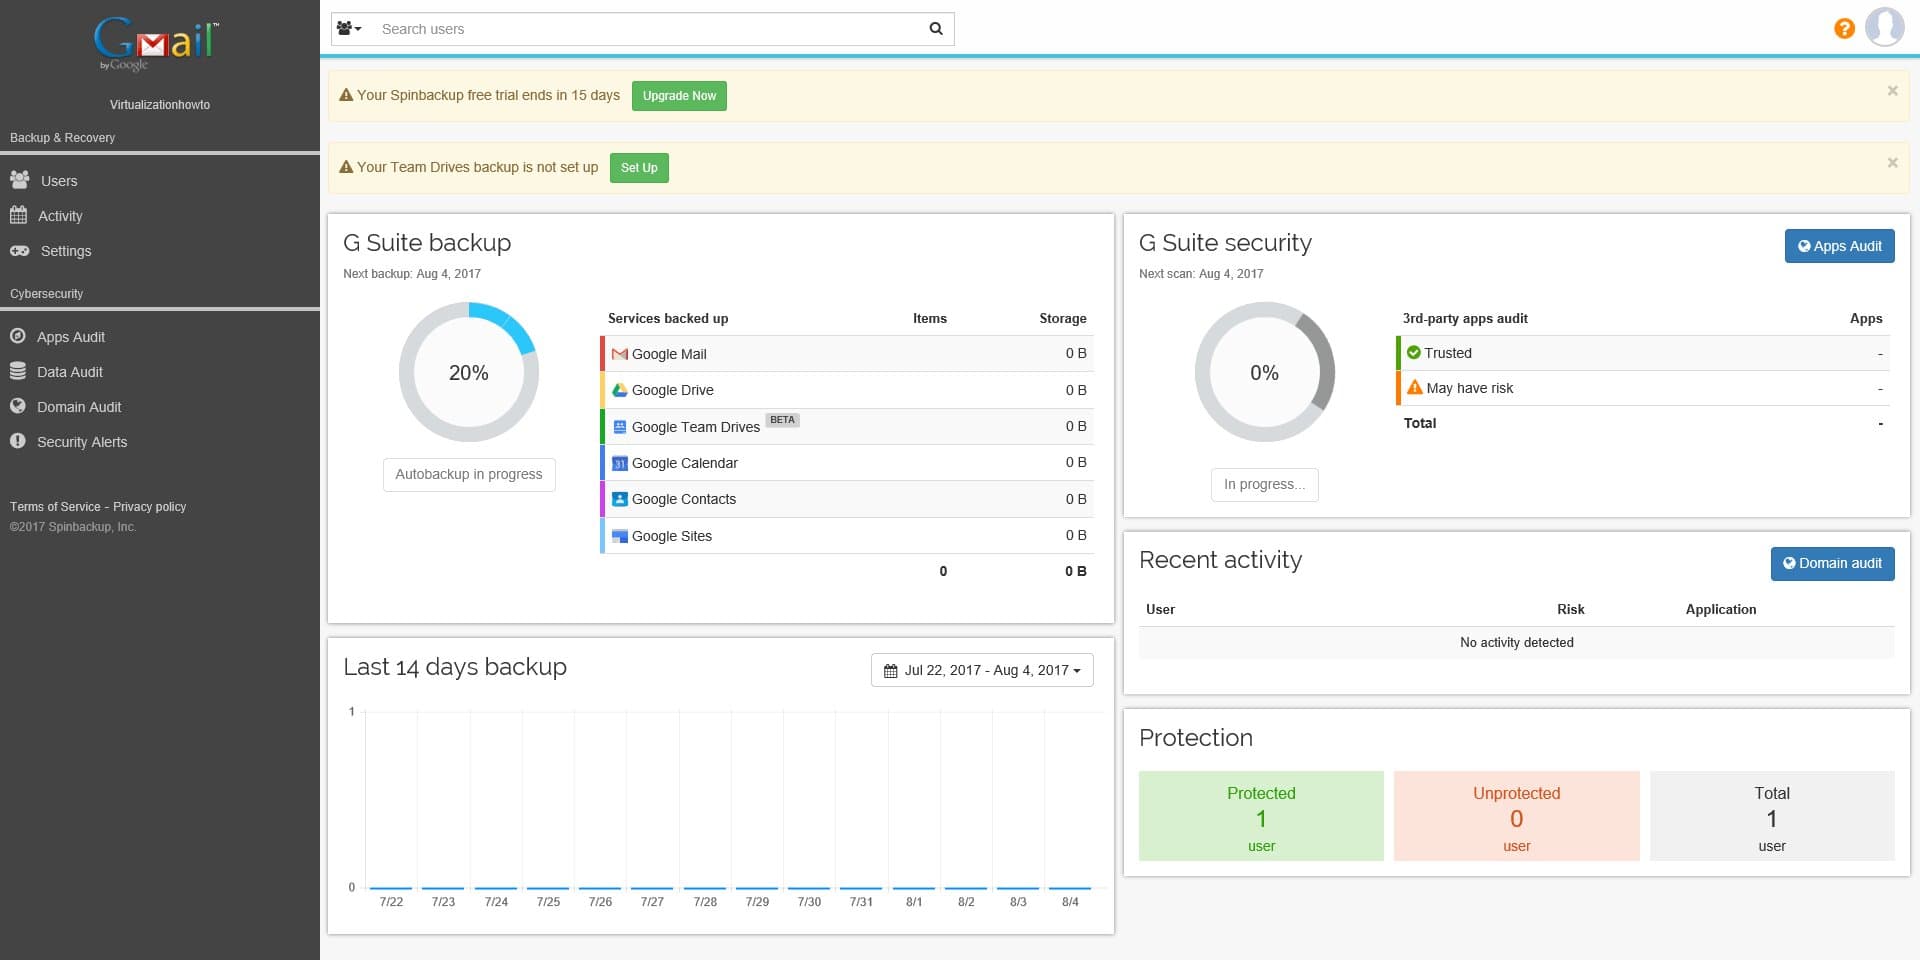Screen dimensions: 1920x960
Task: Open the Jul 22 - Aug 4 date range dropdown
Action: 982,670
